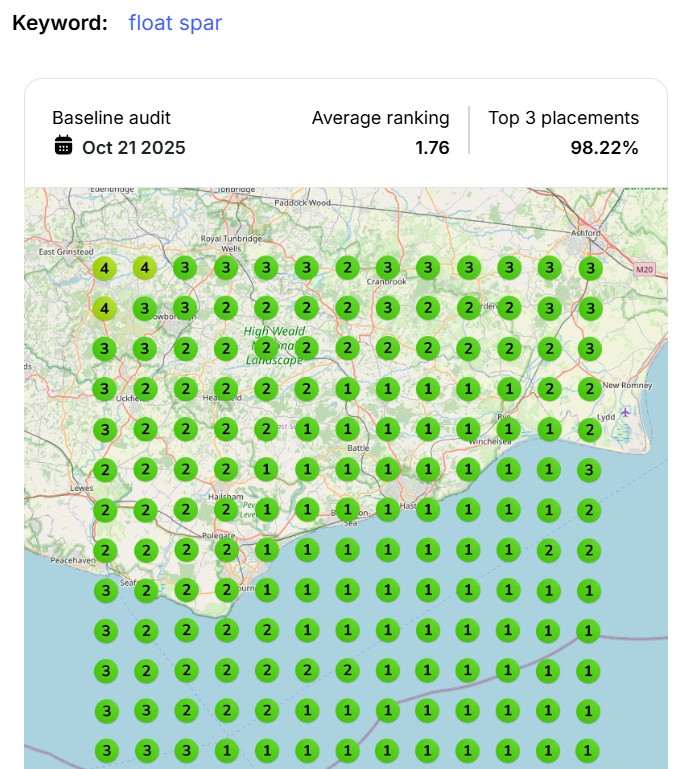
Task: Click the Top 3 placements 98.22% figure
Action: tap(604, 147)
